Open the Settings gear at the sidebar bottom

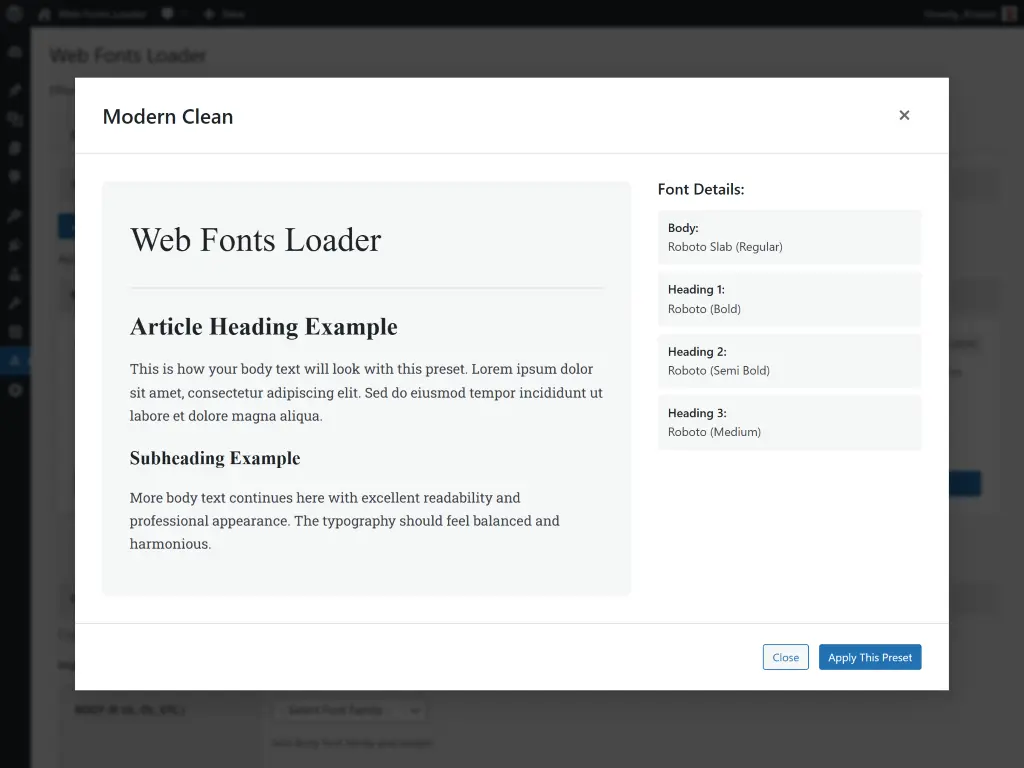coord(14,390)
